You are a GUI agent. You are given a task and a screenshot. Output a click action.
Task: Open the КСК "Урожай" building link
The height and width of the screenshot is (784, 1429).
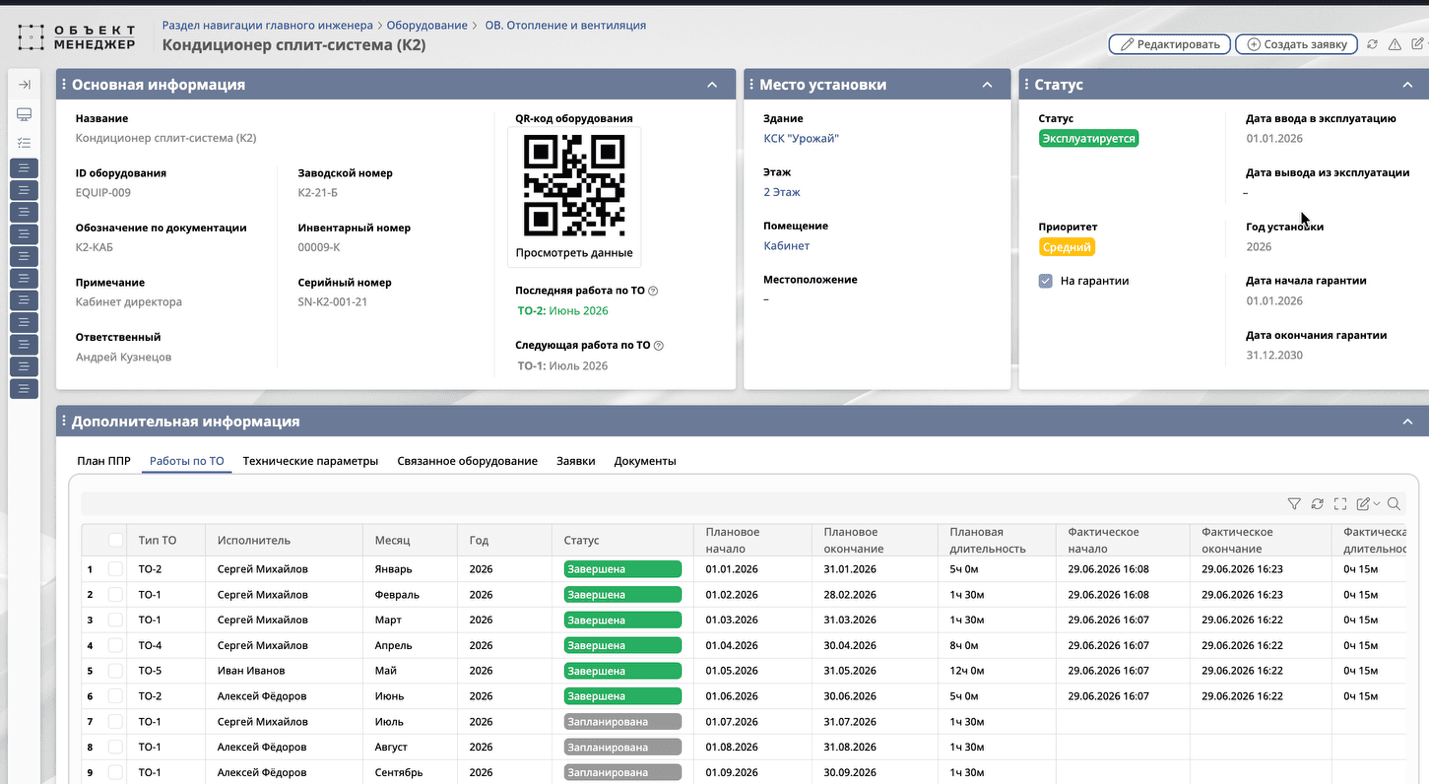801,138
